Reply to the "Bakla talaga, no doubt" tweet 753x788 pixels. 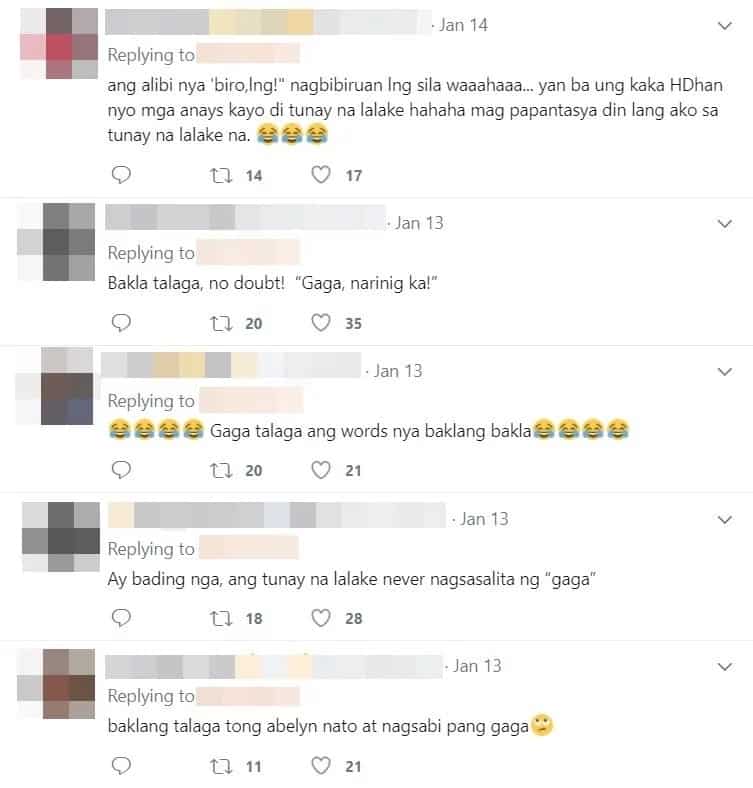pyautogui.click(x=121, y=323)
